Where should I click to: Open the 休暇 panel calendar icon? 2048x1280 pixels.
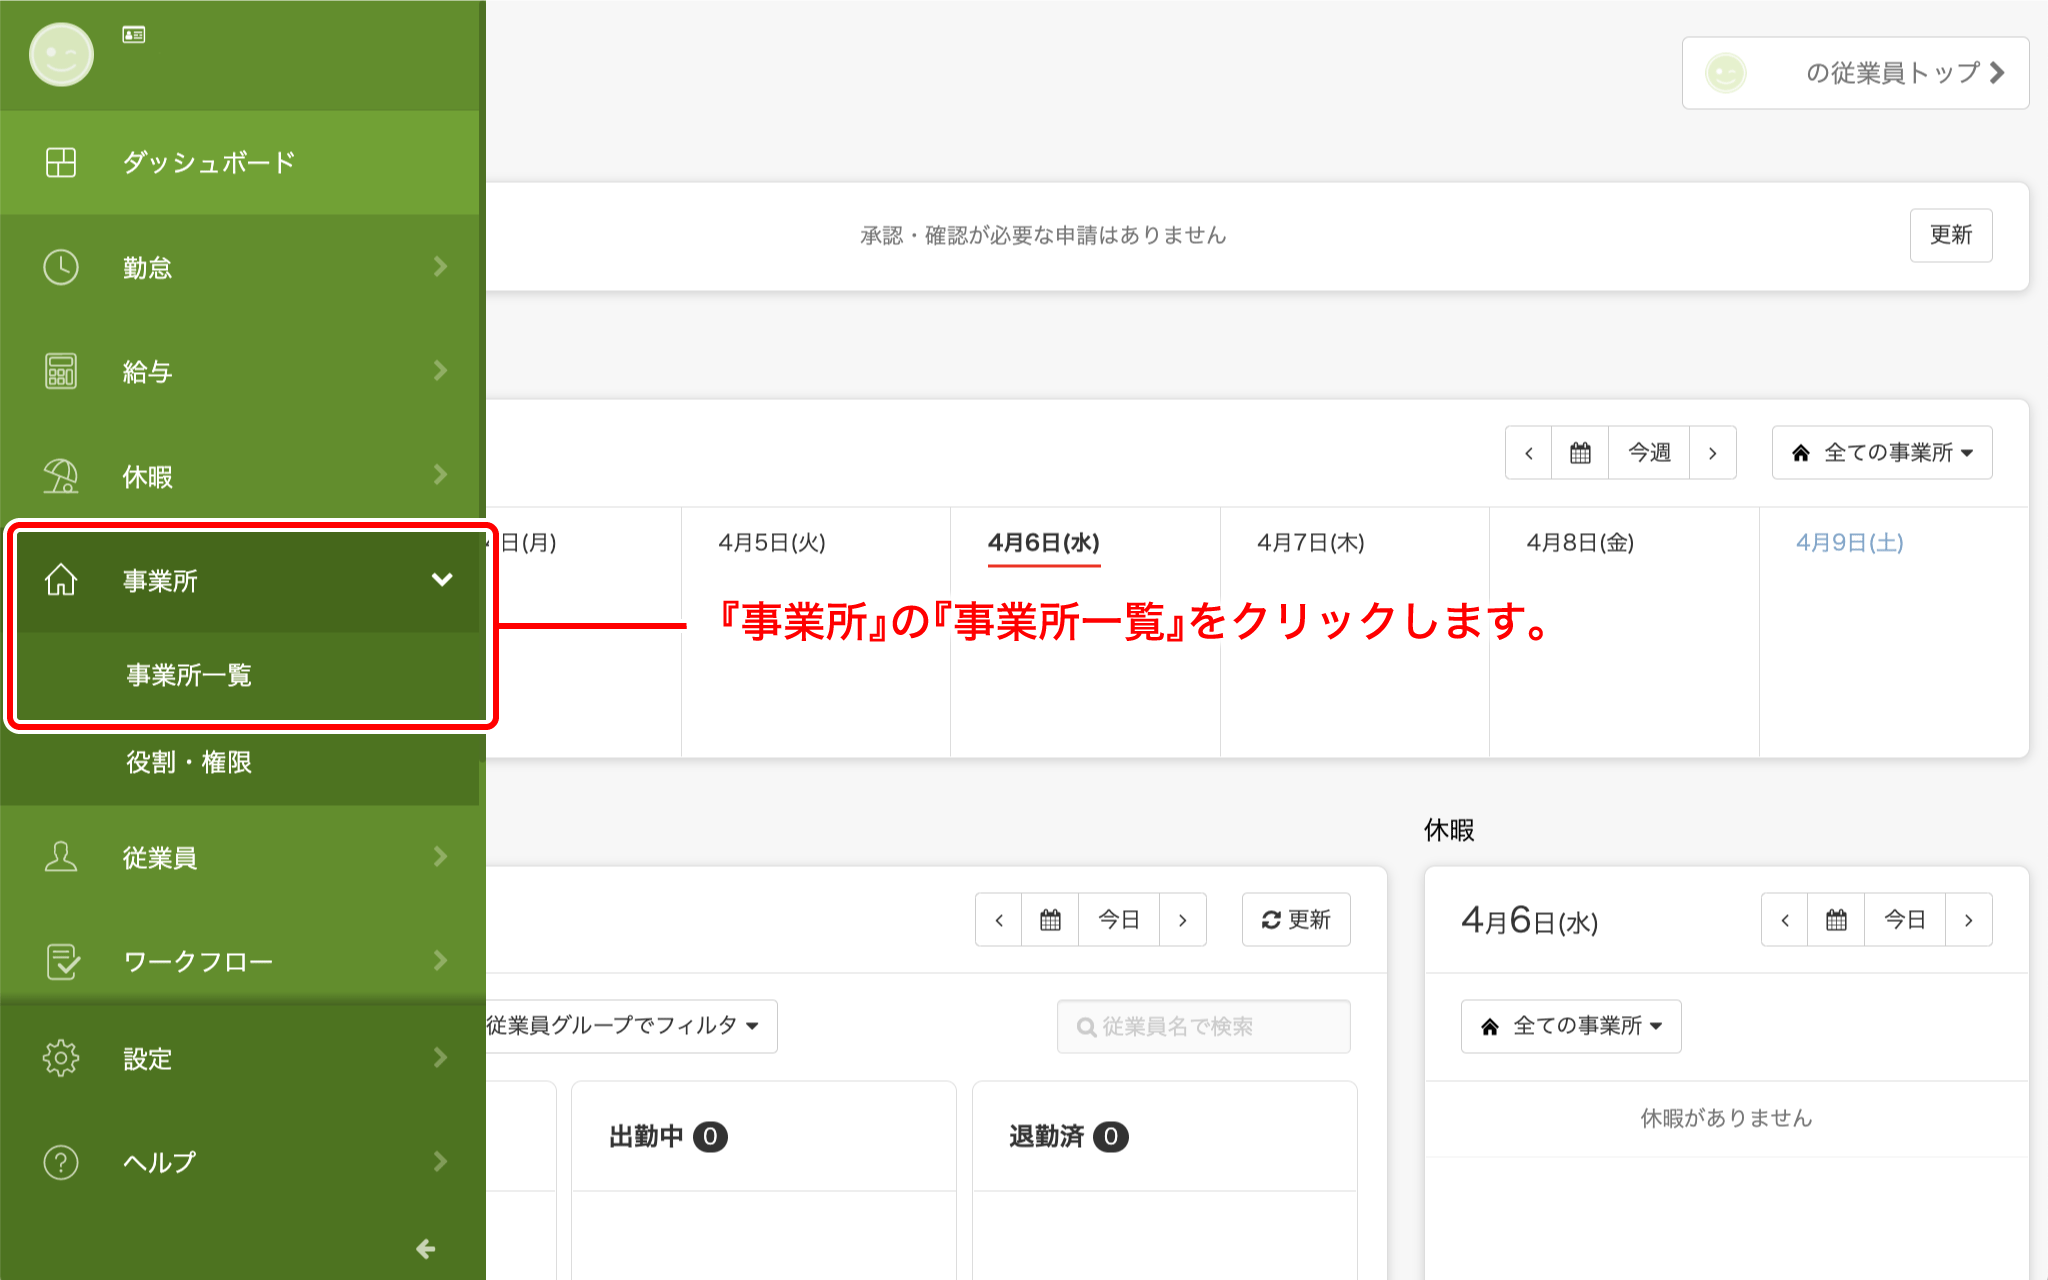point(1836,920)
